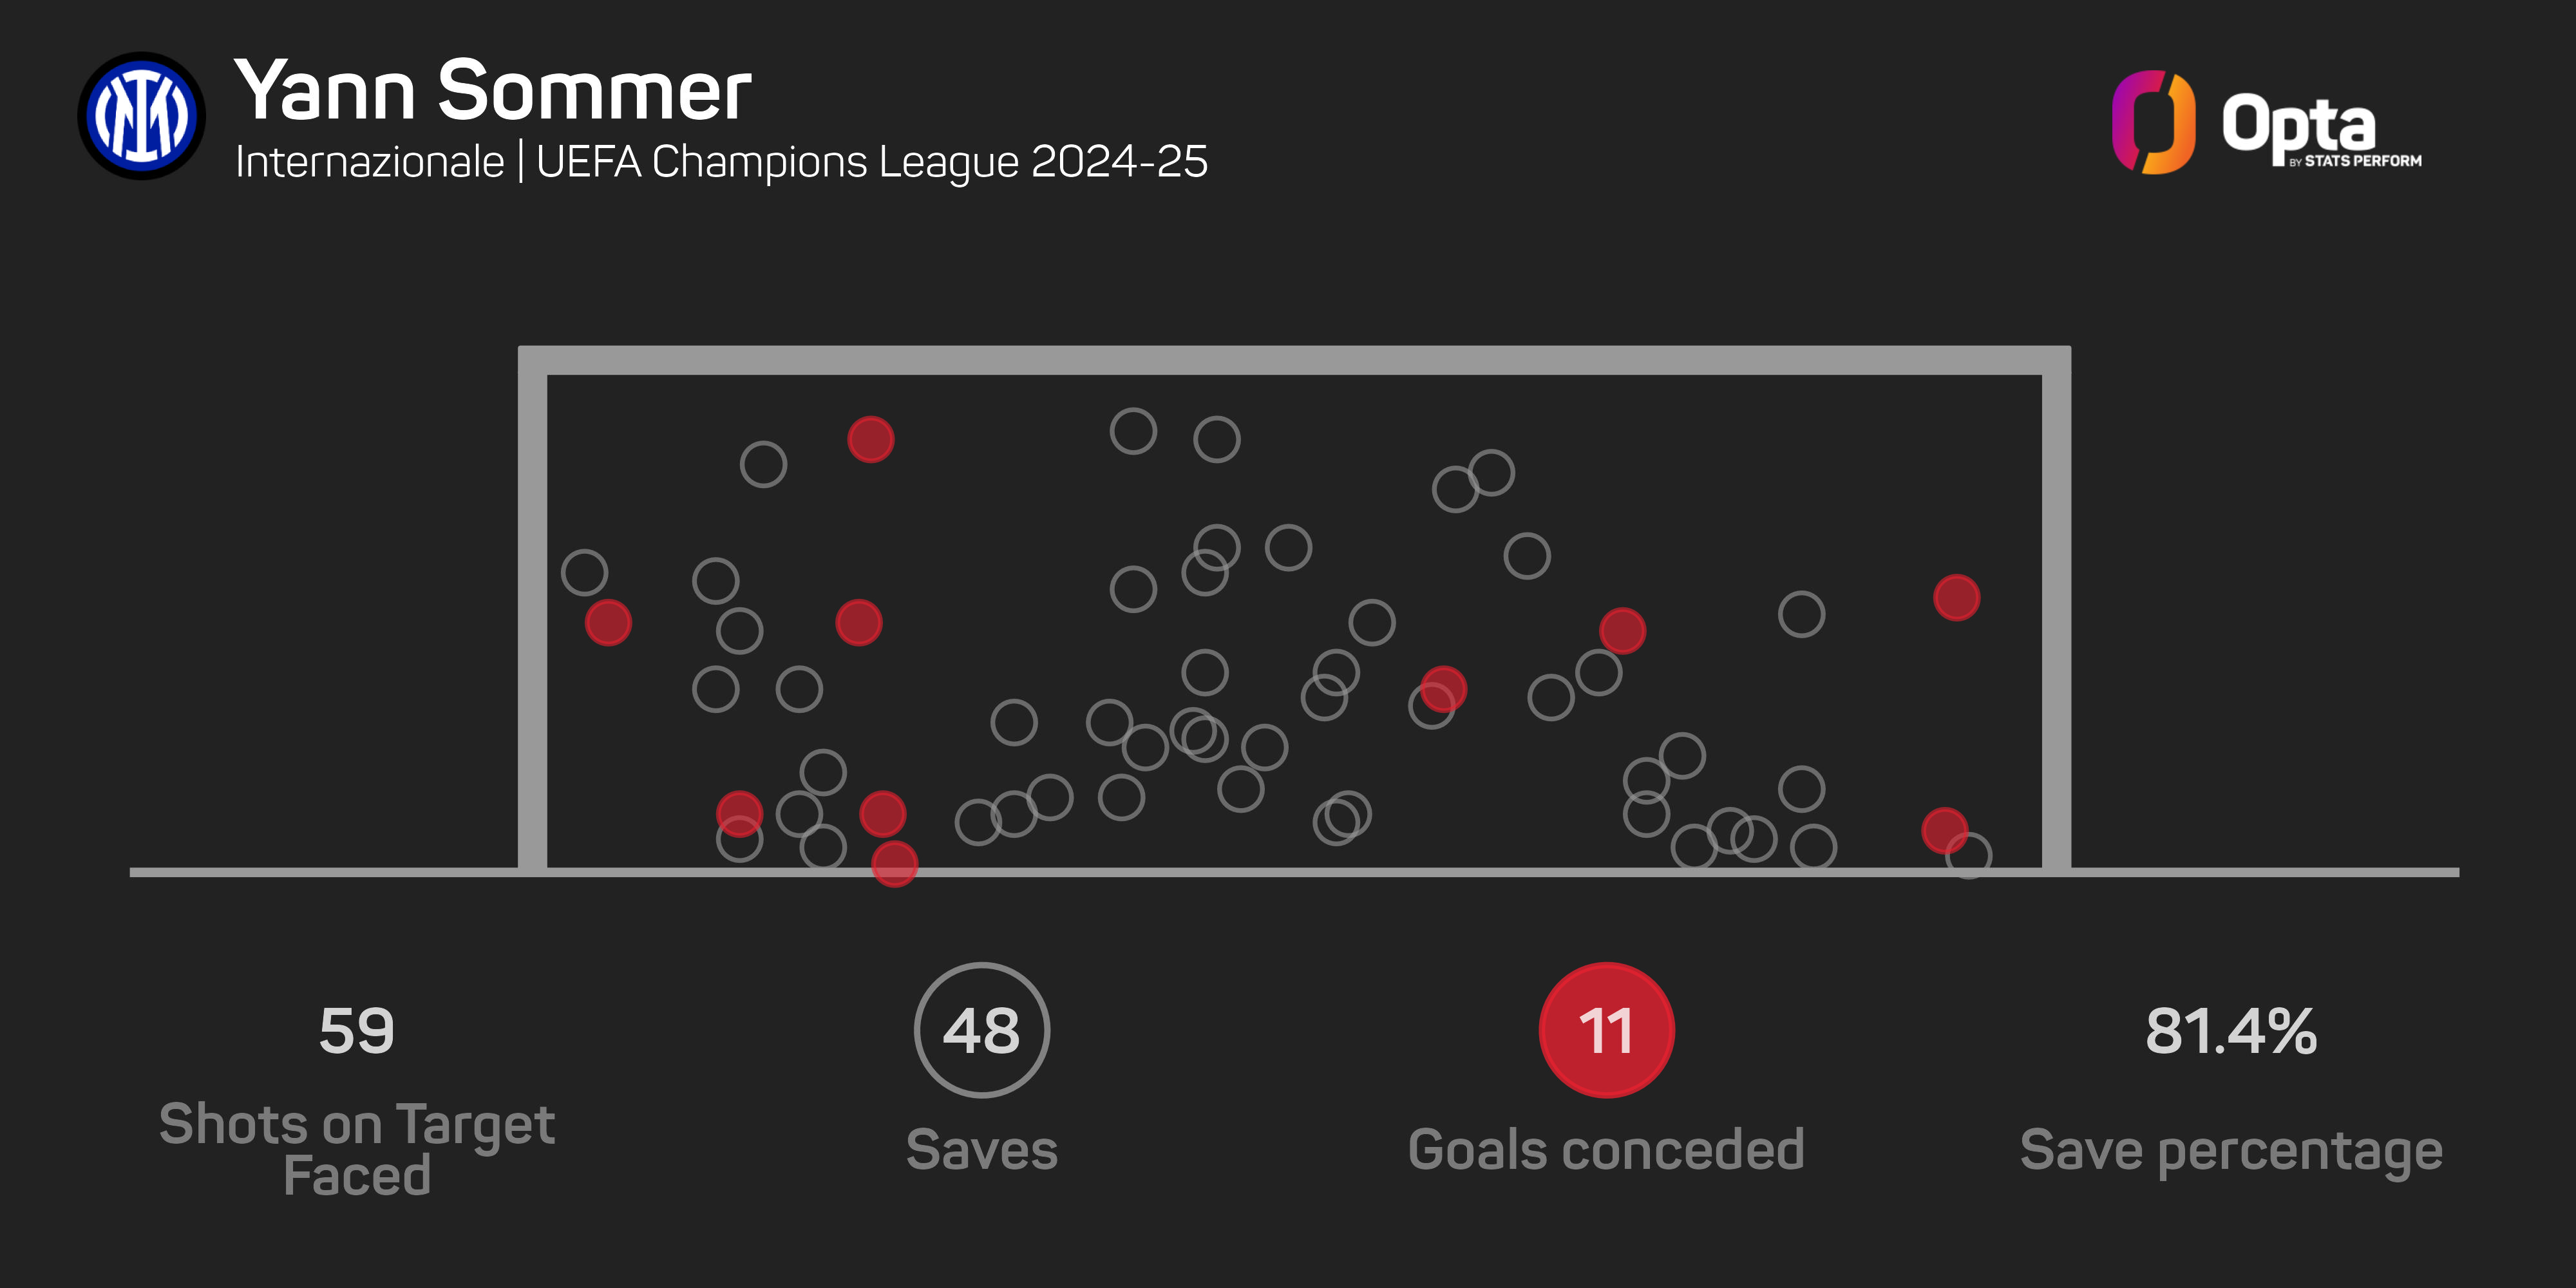Select the red circle showing 11 goals

[x=1606, y=1030]
